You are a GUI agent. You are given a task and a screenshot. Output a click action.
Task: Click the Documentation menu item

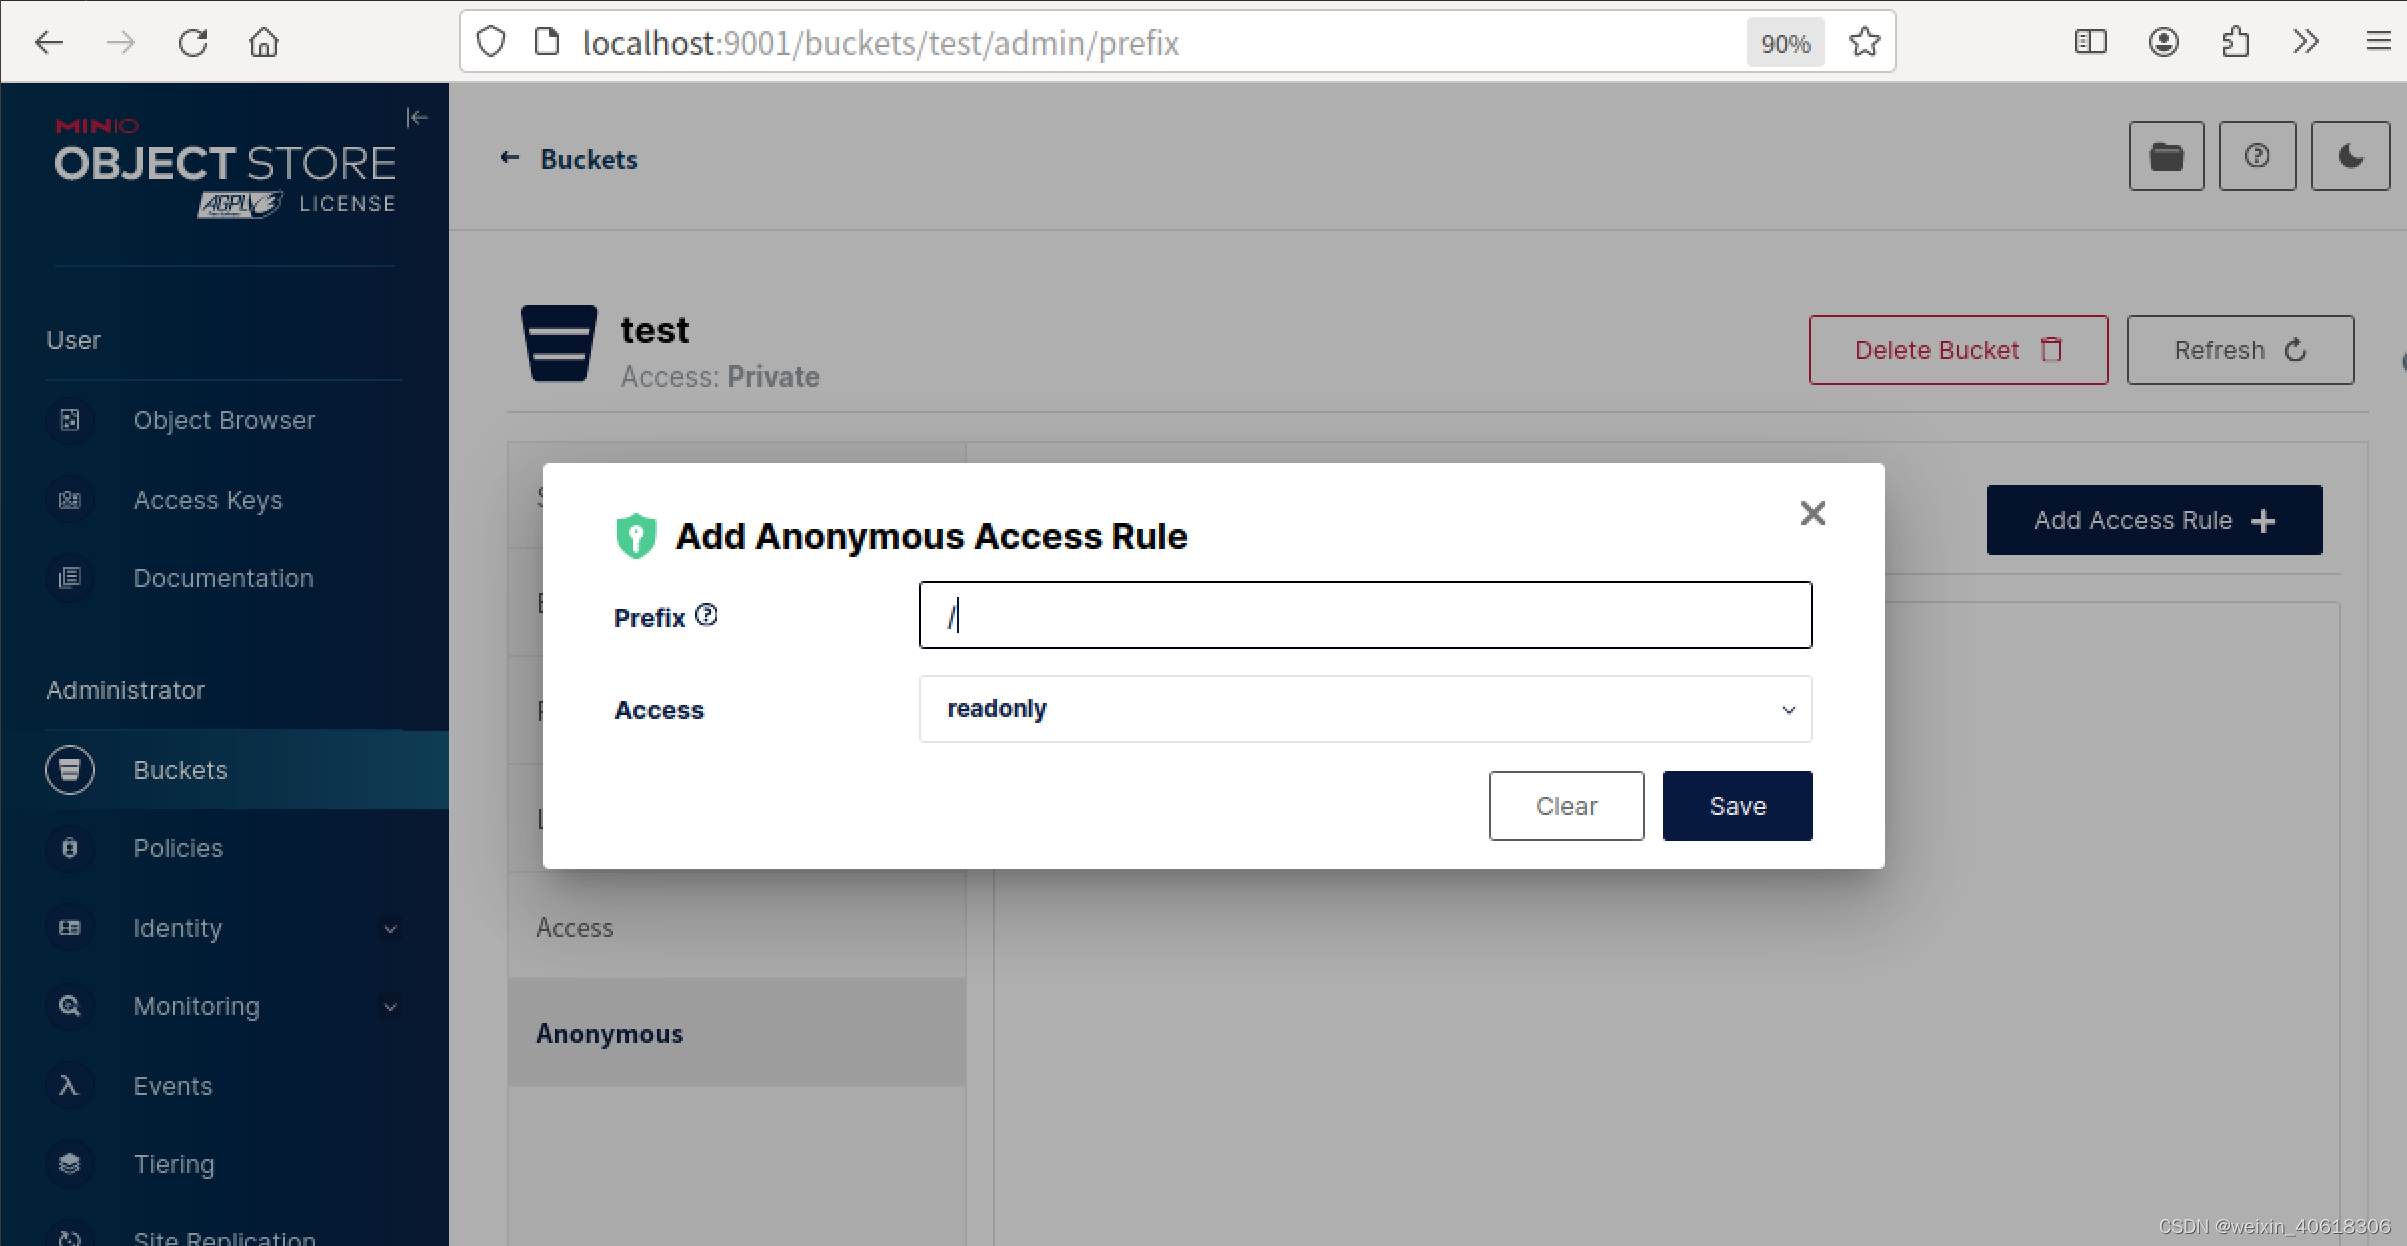222,577
